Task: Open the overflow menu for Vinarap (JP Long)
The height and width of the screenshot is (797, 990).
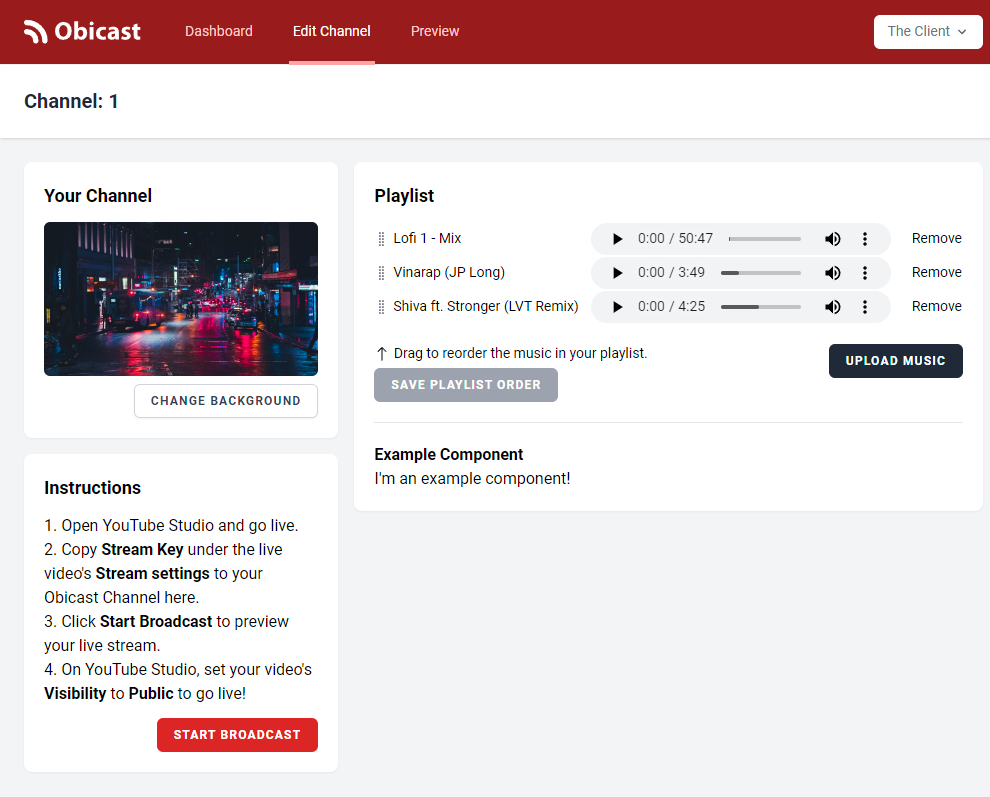Action: 865,272
